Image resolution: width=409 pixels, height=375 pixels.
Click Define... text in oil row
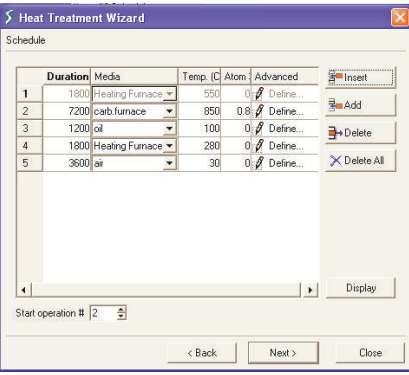click(286, 129)
